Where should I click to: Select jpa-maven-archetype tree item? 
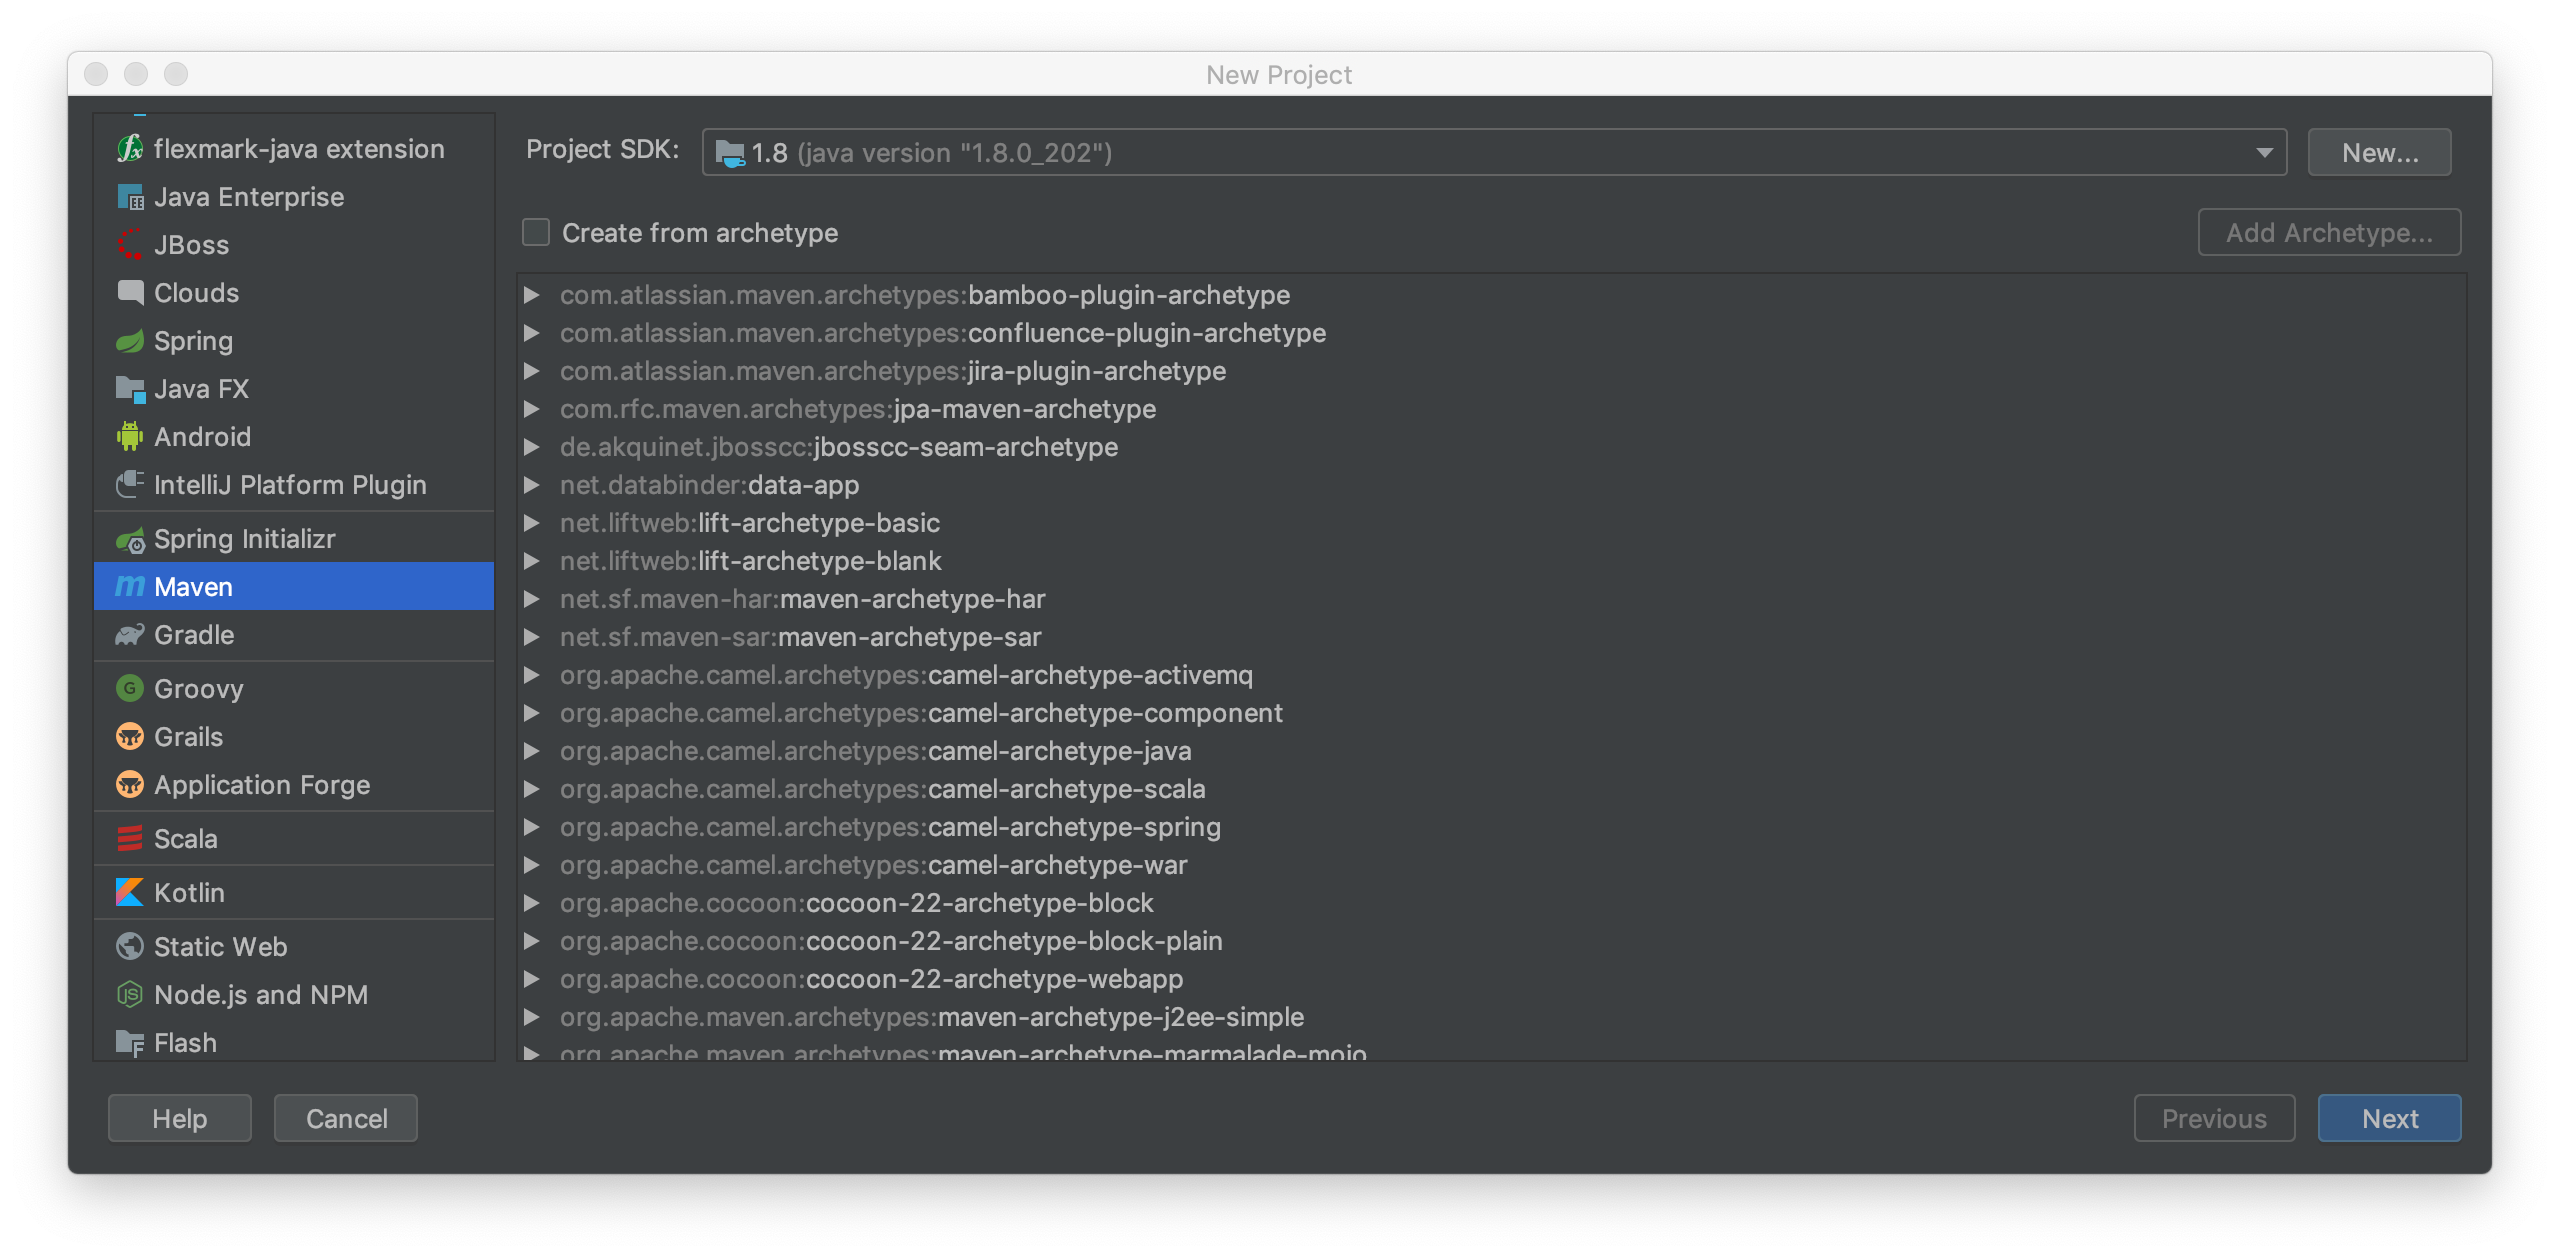point(857,408)
